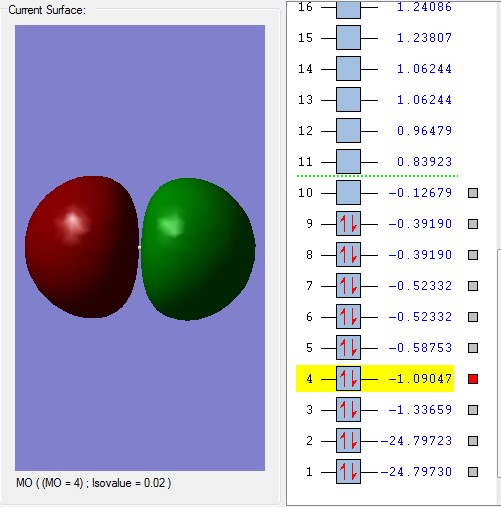Toggle the gray surface marker for MO 2
This screenshot has width=501, height=507.
pyautogui.click(x=473, y=441)
